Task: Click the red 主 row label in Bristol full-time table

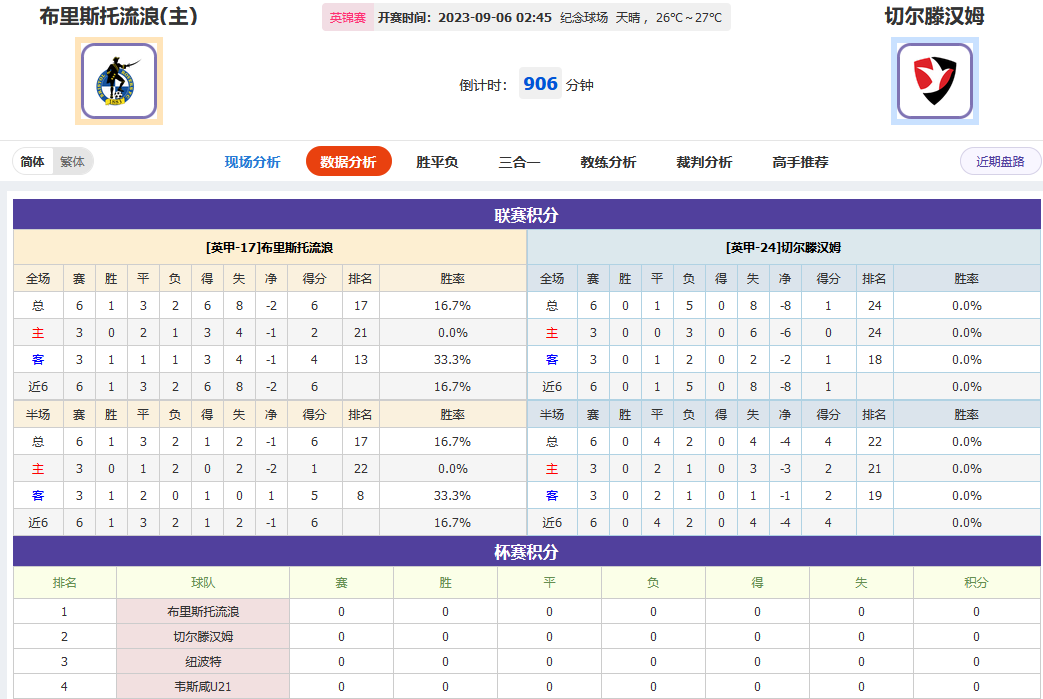Action: tap(38, 333)
